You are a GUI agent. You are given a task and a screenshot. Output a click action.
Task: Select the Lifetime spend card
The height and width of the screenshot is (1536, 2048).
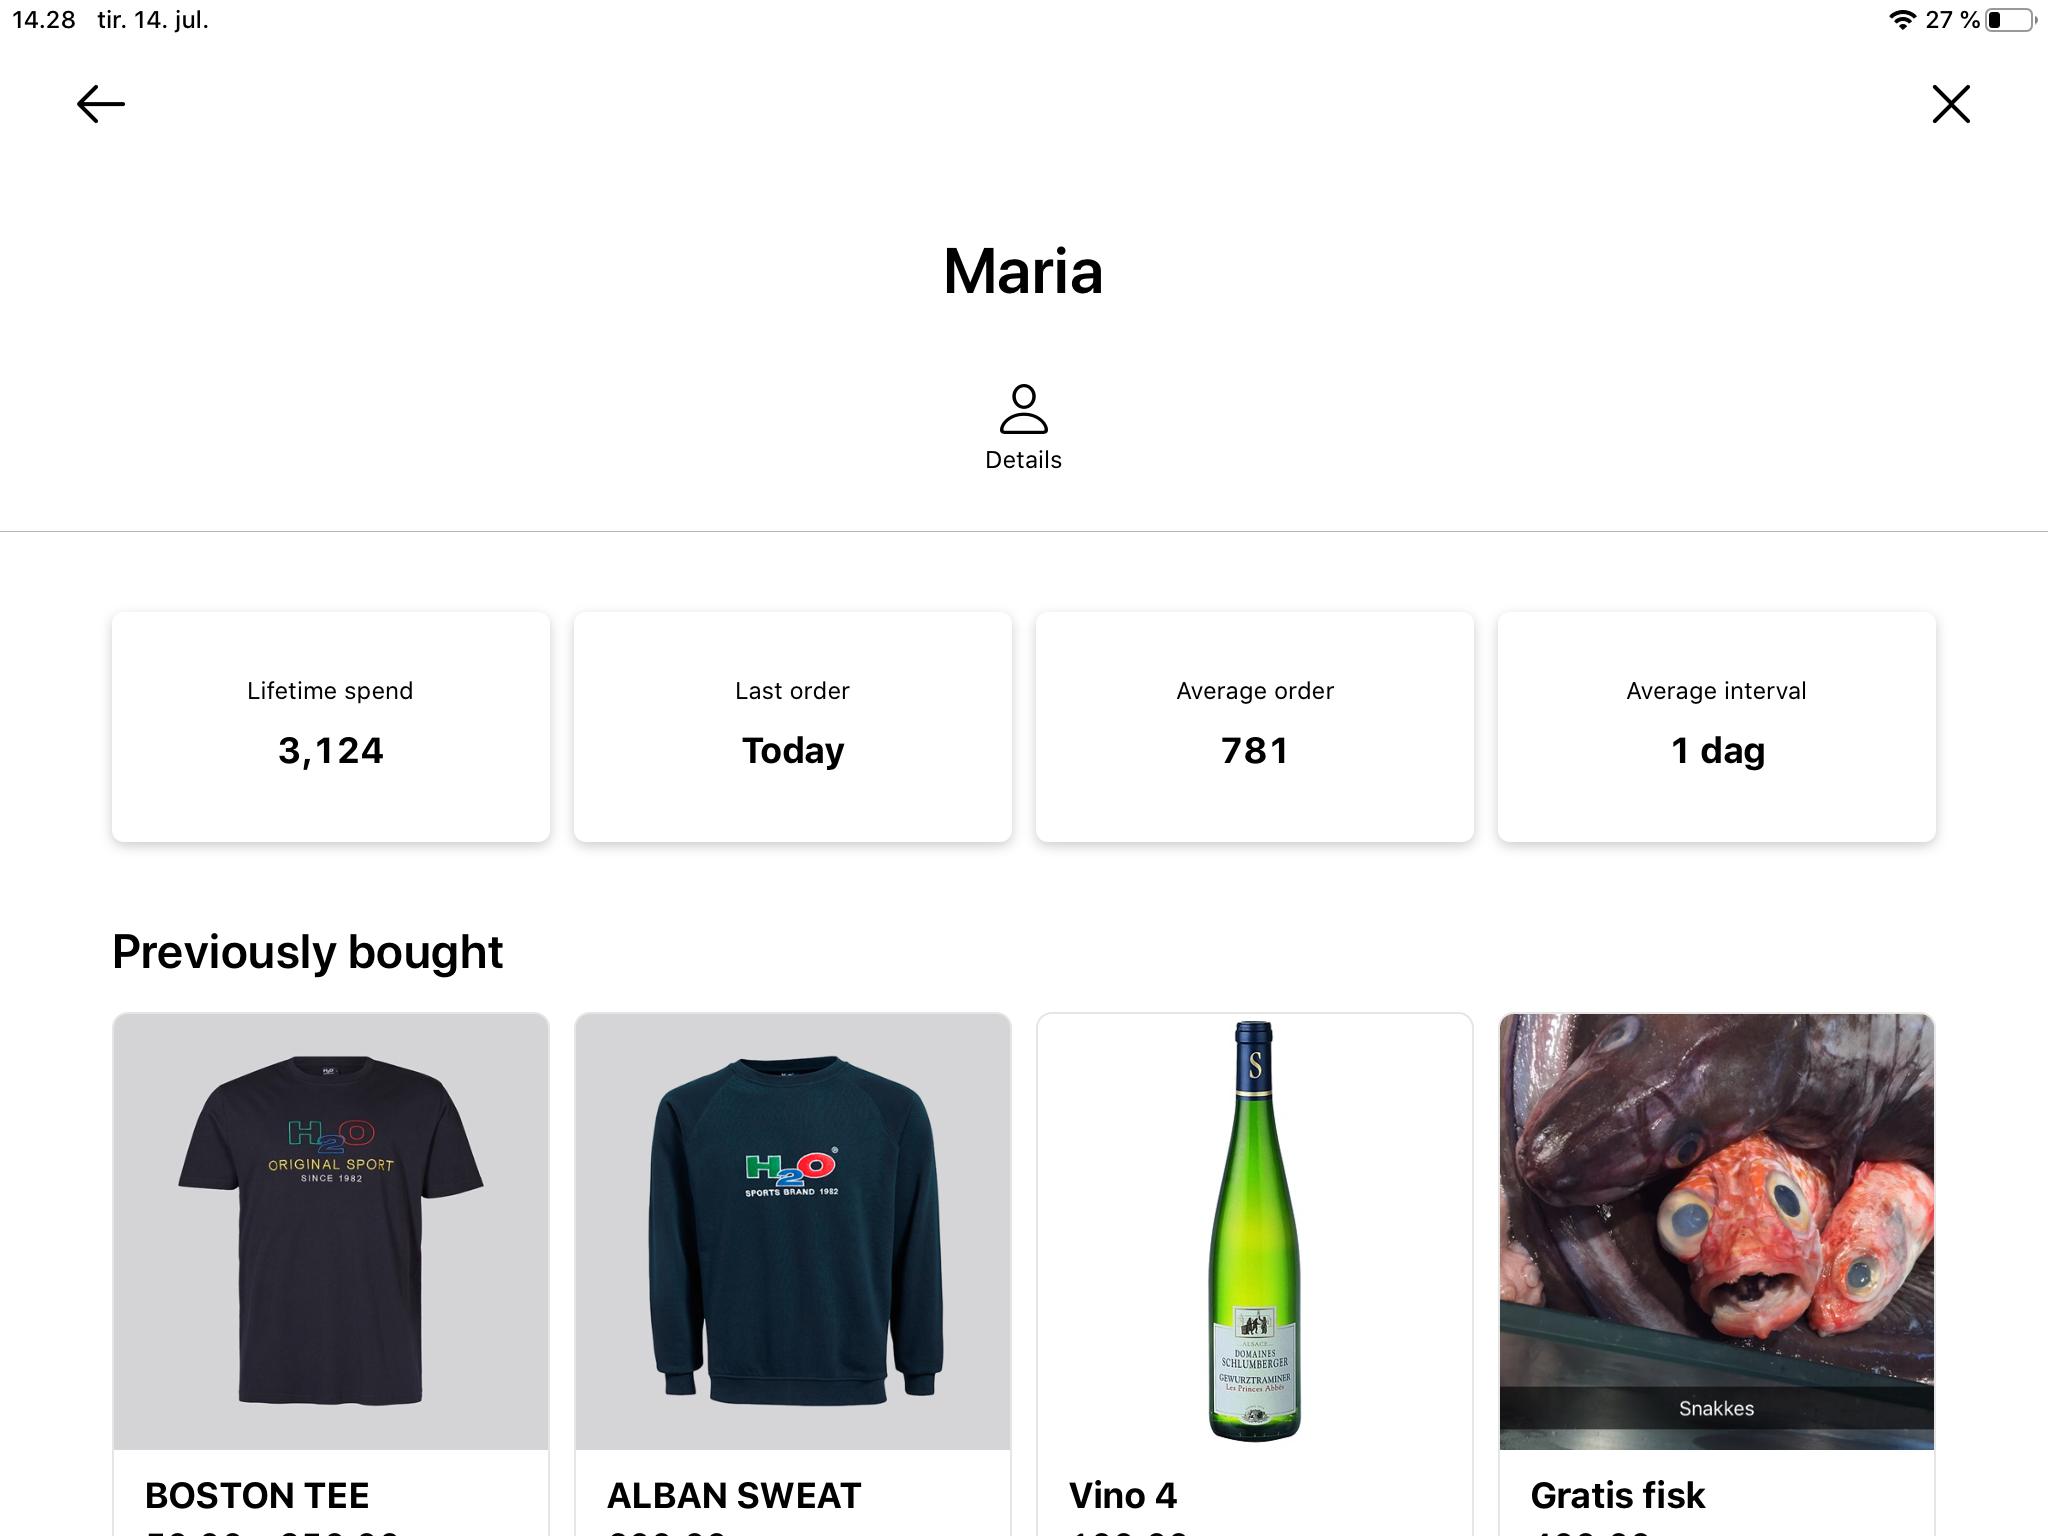point(331,727)
